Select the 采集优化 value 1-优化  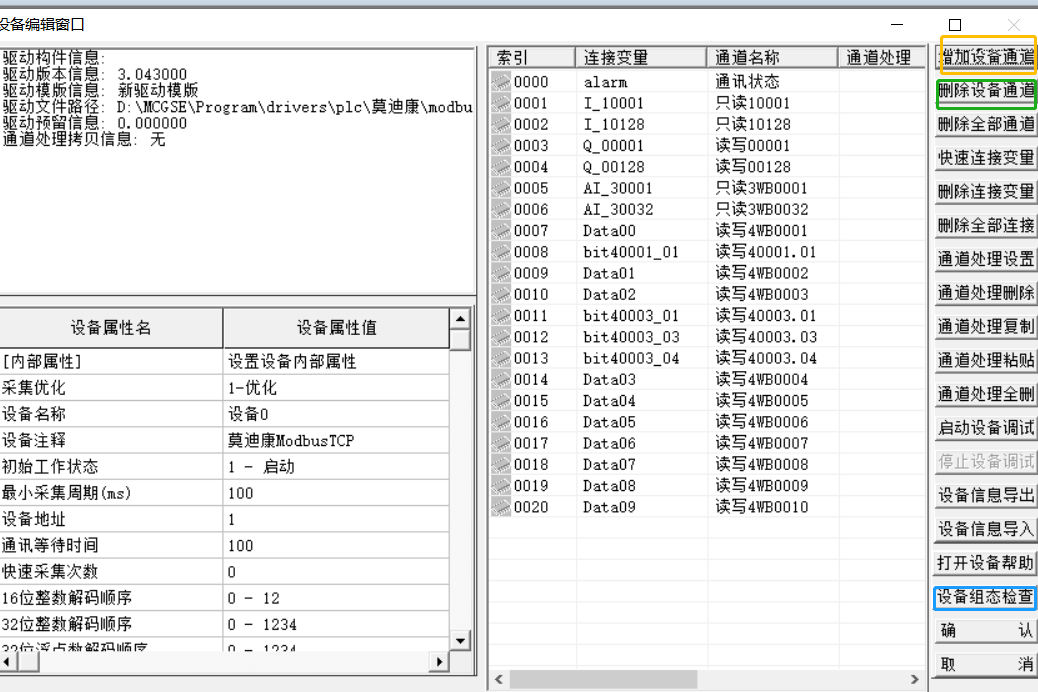coord(336,388)
